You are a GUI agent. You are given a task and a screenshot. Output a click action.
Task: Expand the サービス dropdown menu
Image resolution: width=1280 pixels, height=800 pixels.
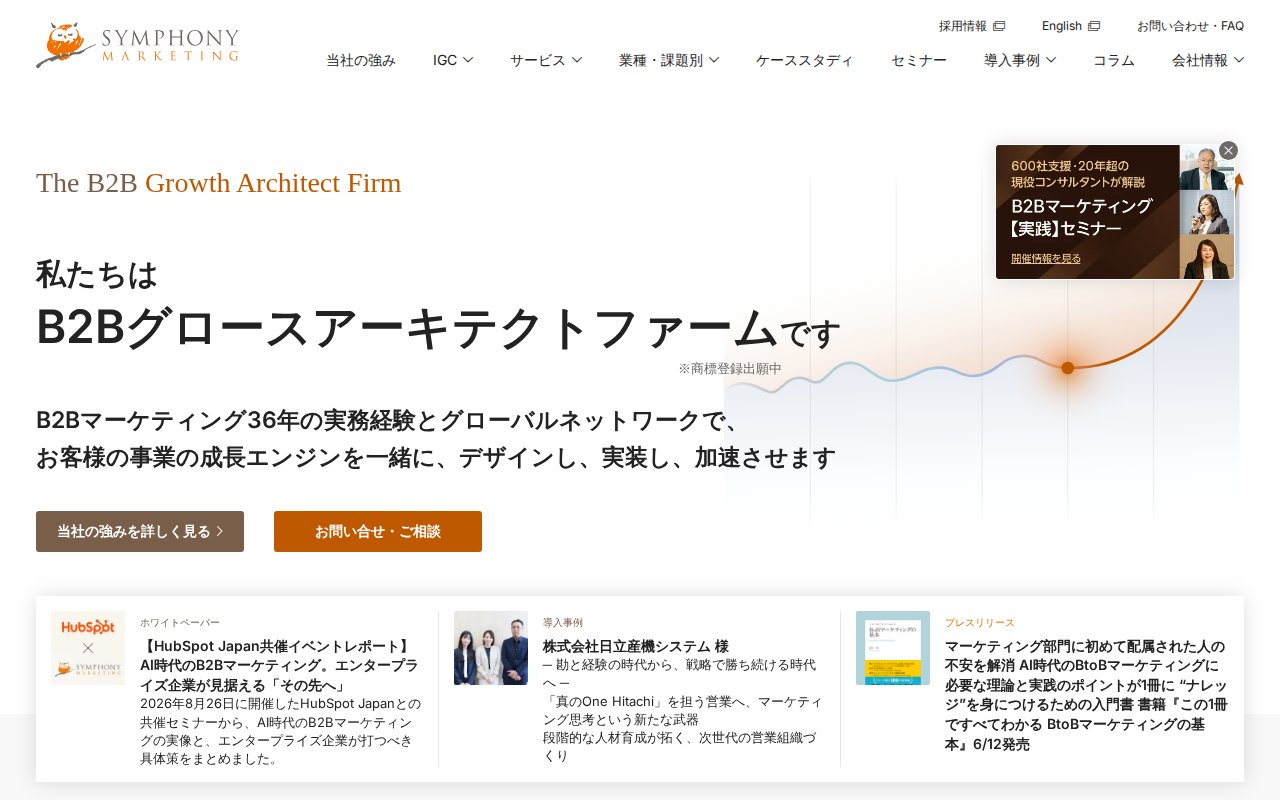tap(546, 60)
